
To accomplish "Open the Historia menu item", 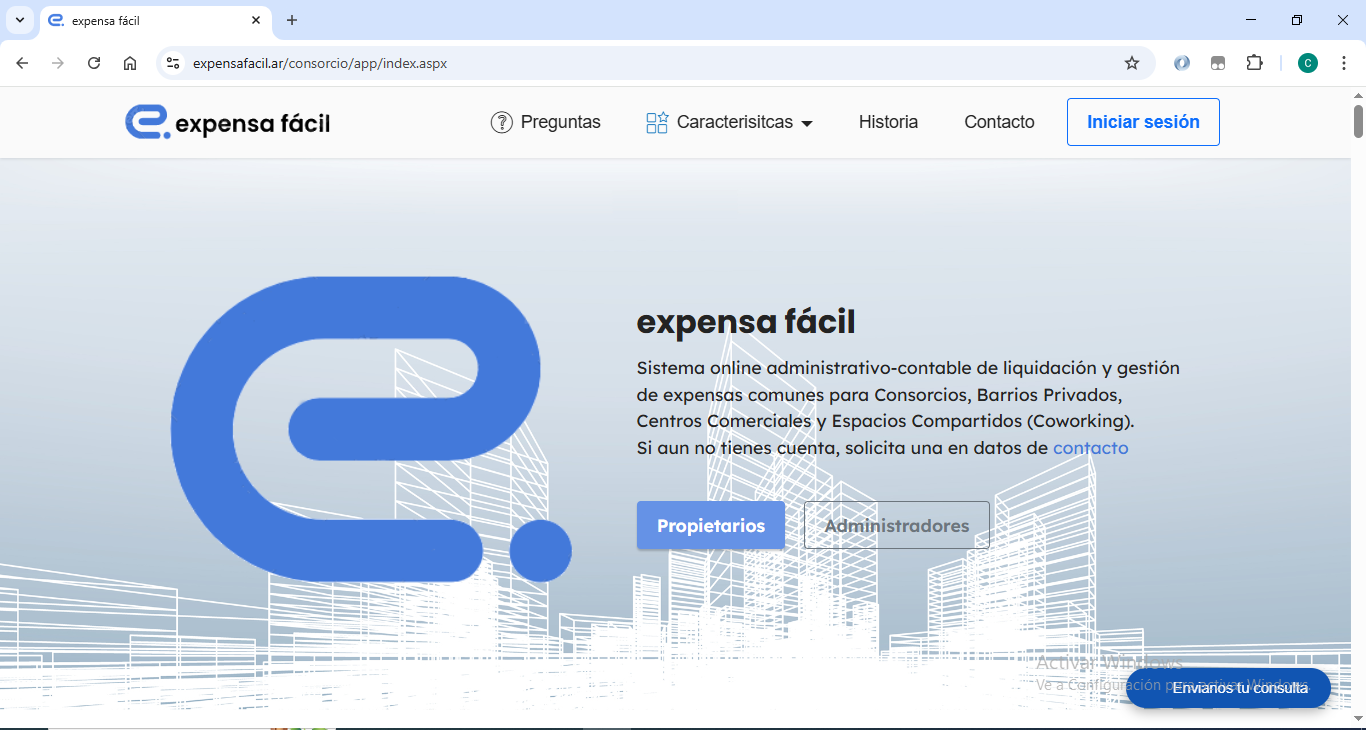I will click(888, 122).
